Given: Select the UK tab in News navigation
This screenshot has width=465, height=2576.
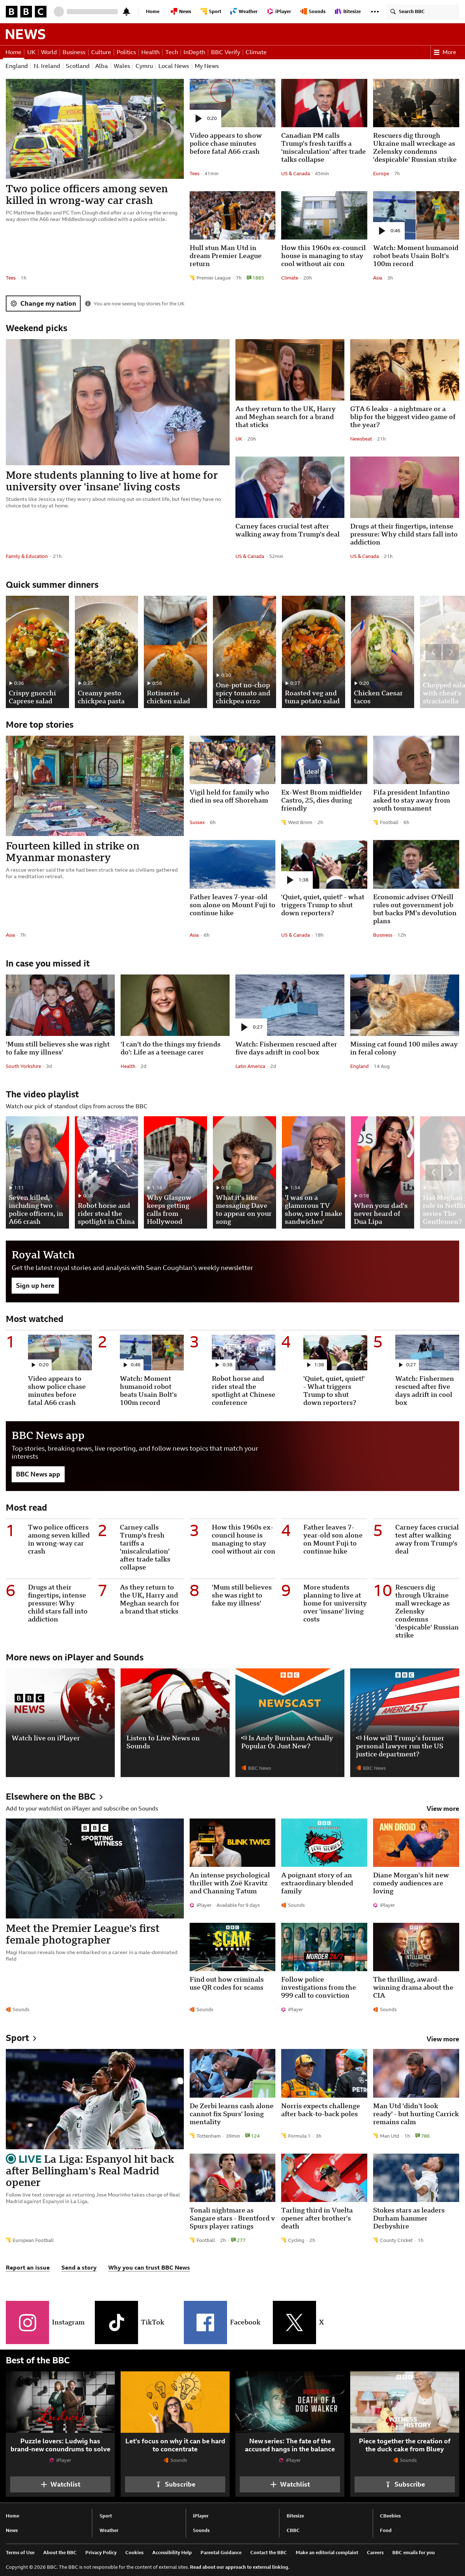Looking at the screenshot, I should pyautogui.click(x=31, y=52).
